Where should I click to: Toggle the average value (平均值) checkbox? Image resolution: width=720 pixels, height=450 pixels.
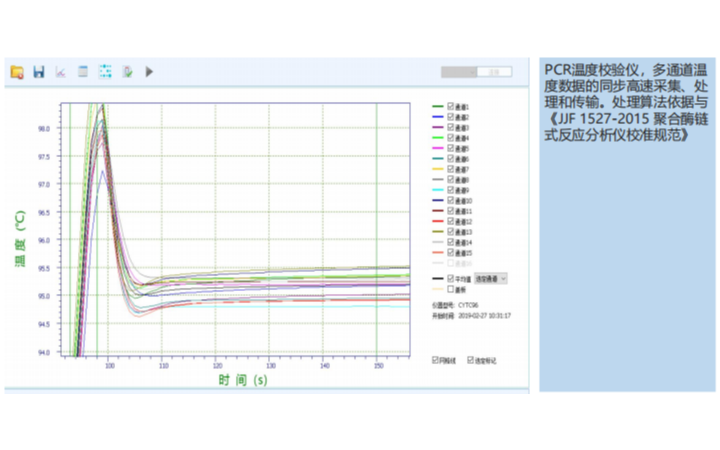click(450, 278)
